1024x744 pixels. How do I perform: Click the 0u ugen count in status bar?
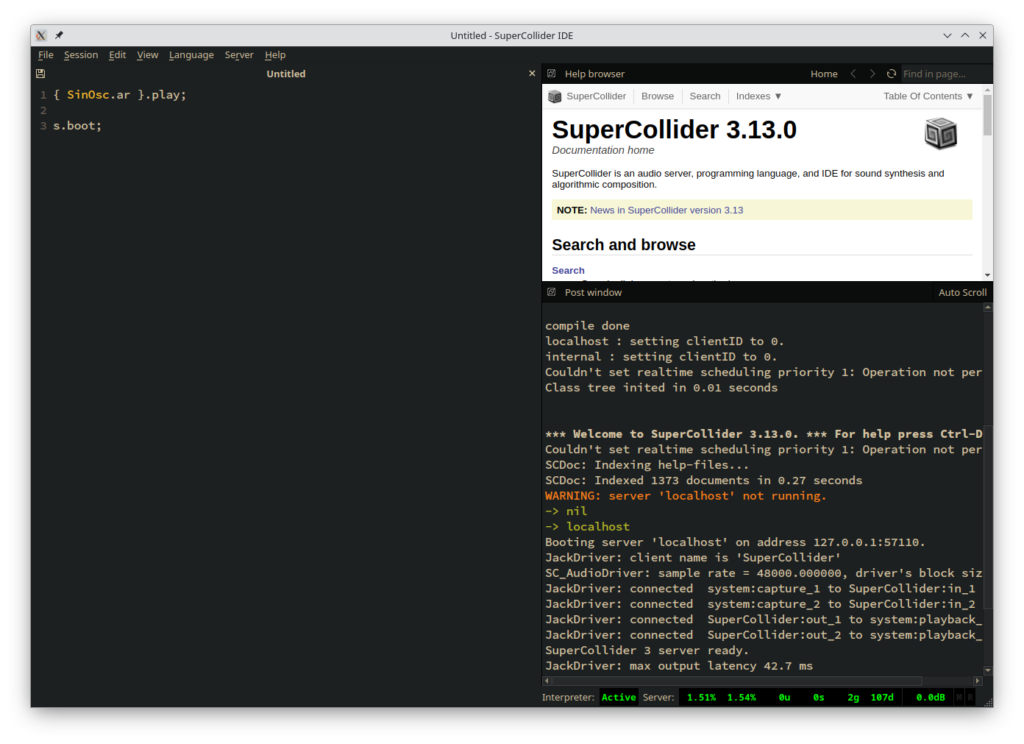coord(784,698)
